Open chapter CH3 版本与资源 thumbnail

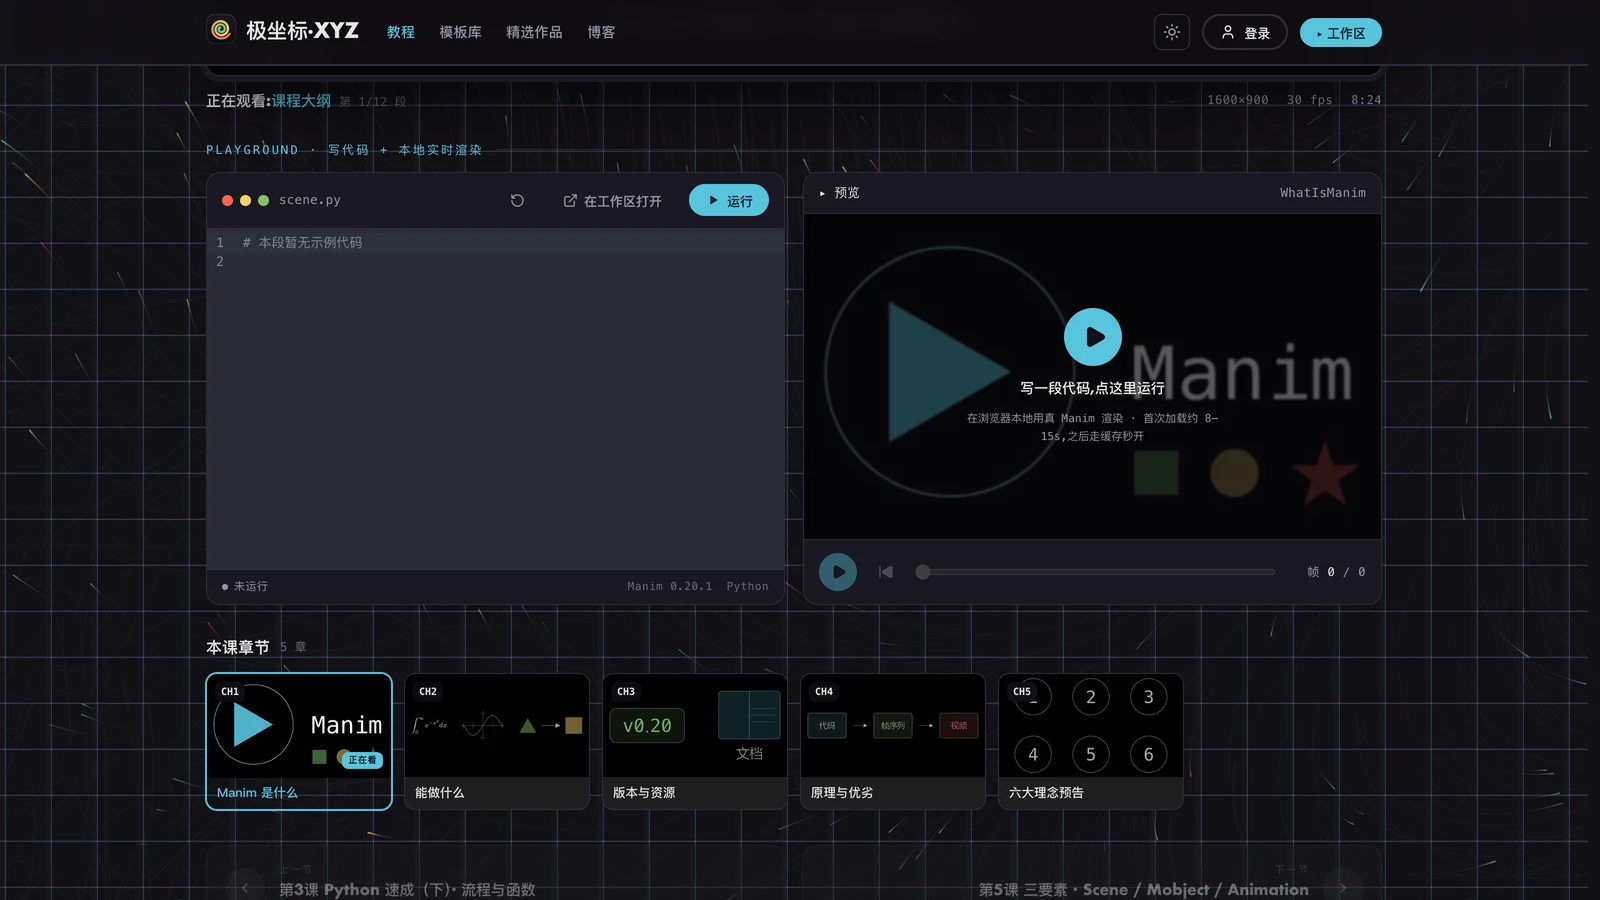click(x=695, y=741)
